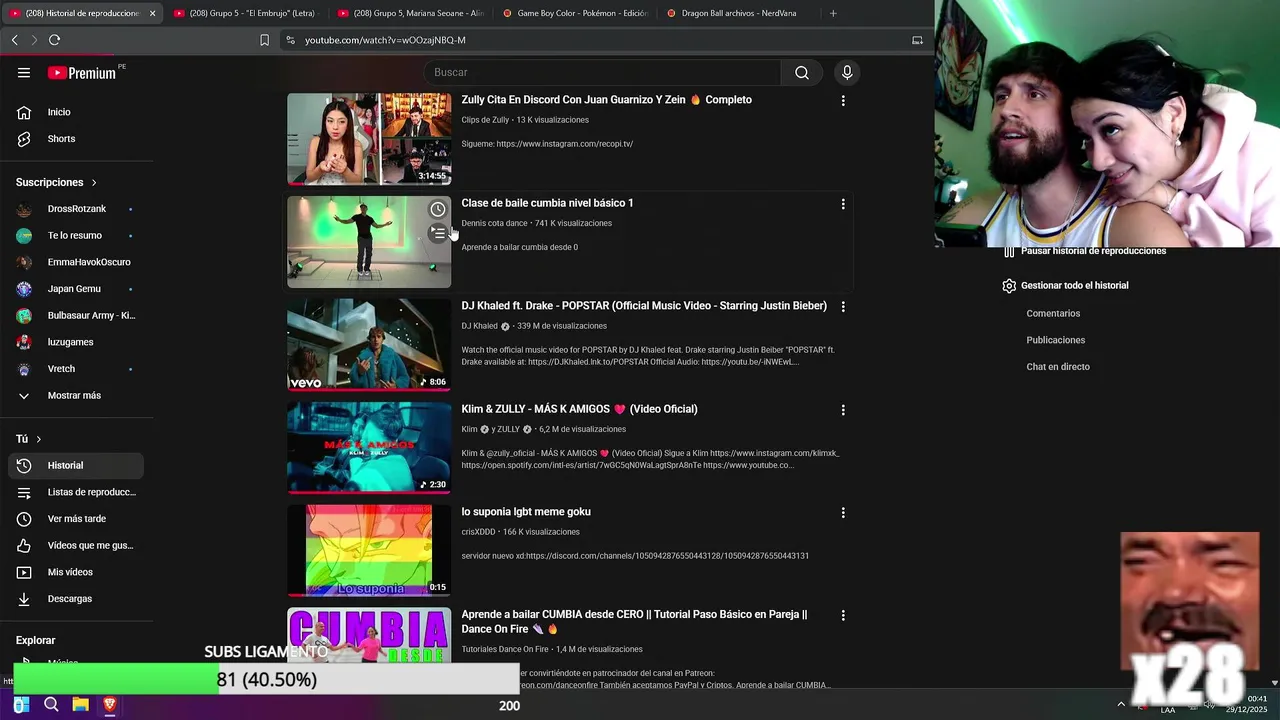Open a new browser tab
1280x720 pixels.
pos(833,13)
